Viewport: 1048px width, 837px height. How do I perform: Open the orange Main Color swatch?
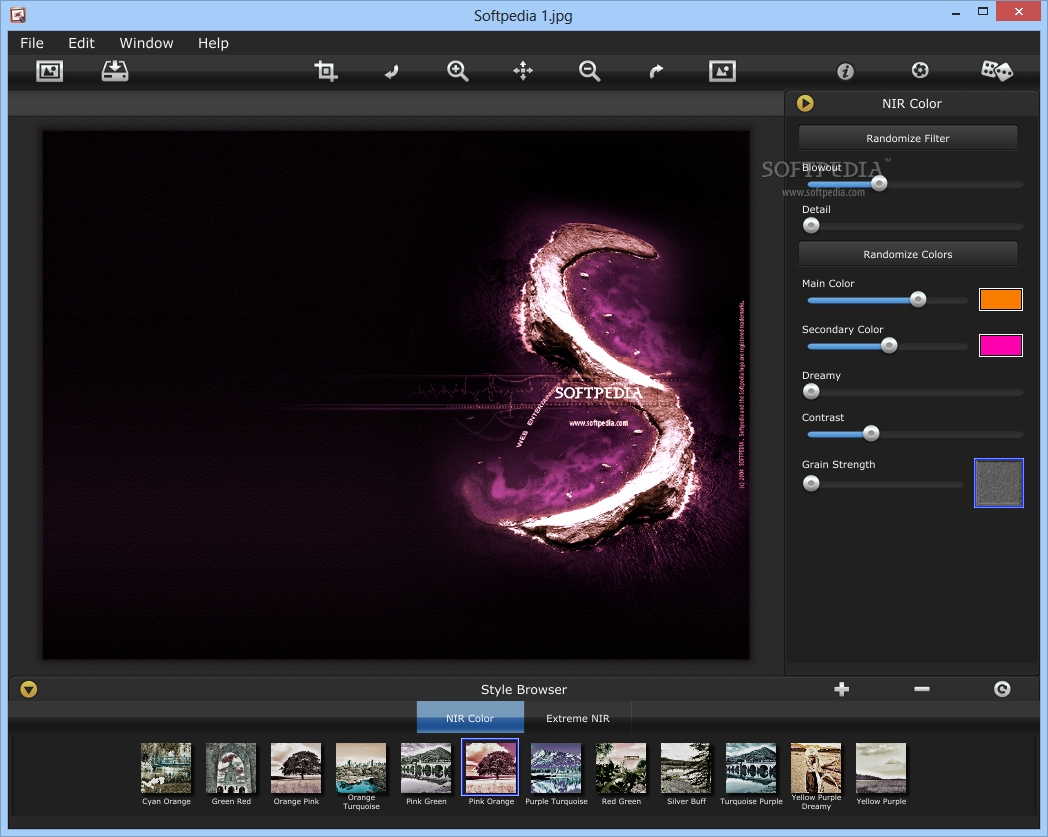(x=1001, y=300)
